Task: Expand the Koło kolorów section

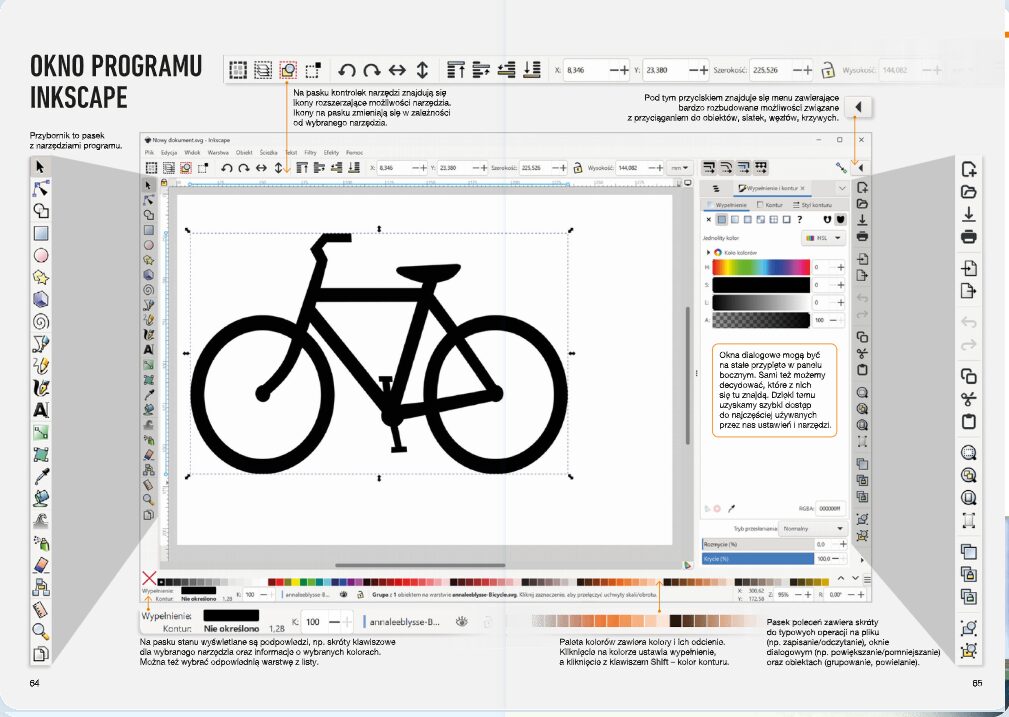Action: click(707, 253)
